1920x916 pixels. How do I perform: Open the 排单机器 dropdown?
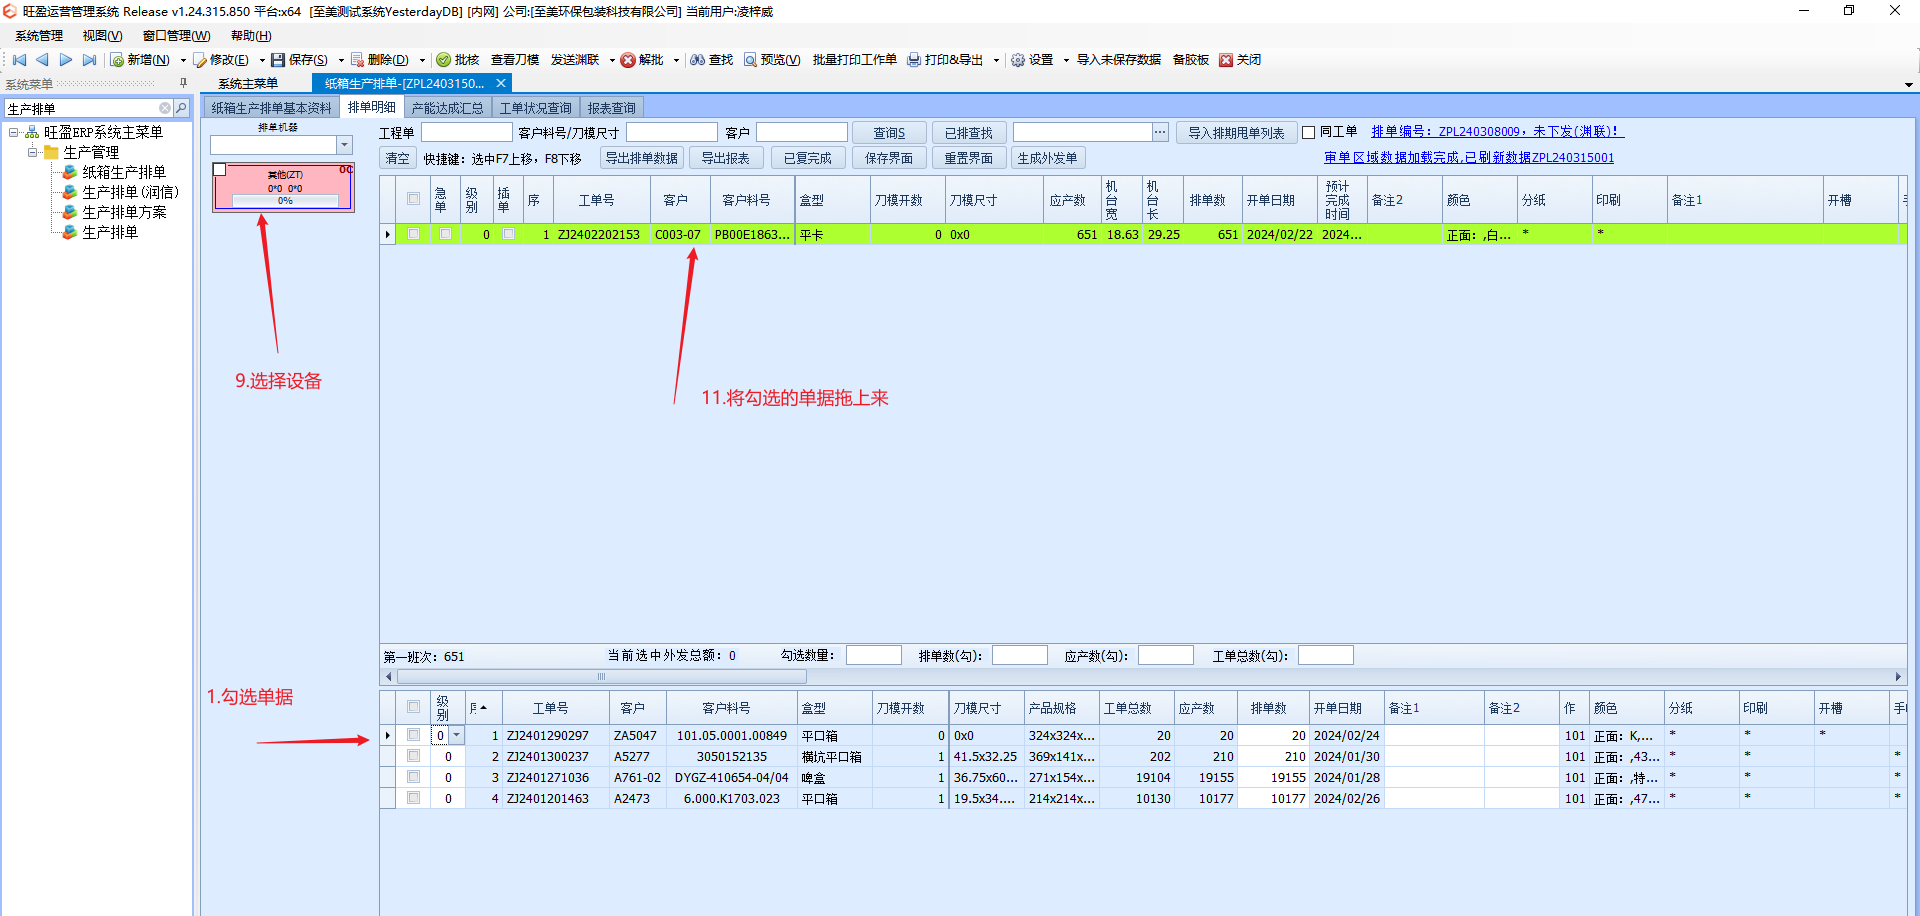(x=344, y=145)
